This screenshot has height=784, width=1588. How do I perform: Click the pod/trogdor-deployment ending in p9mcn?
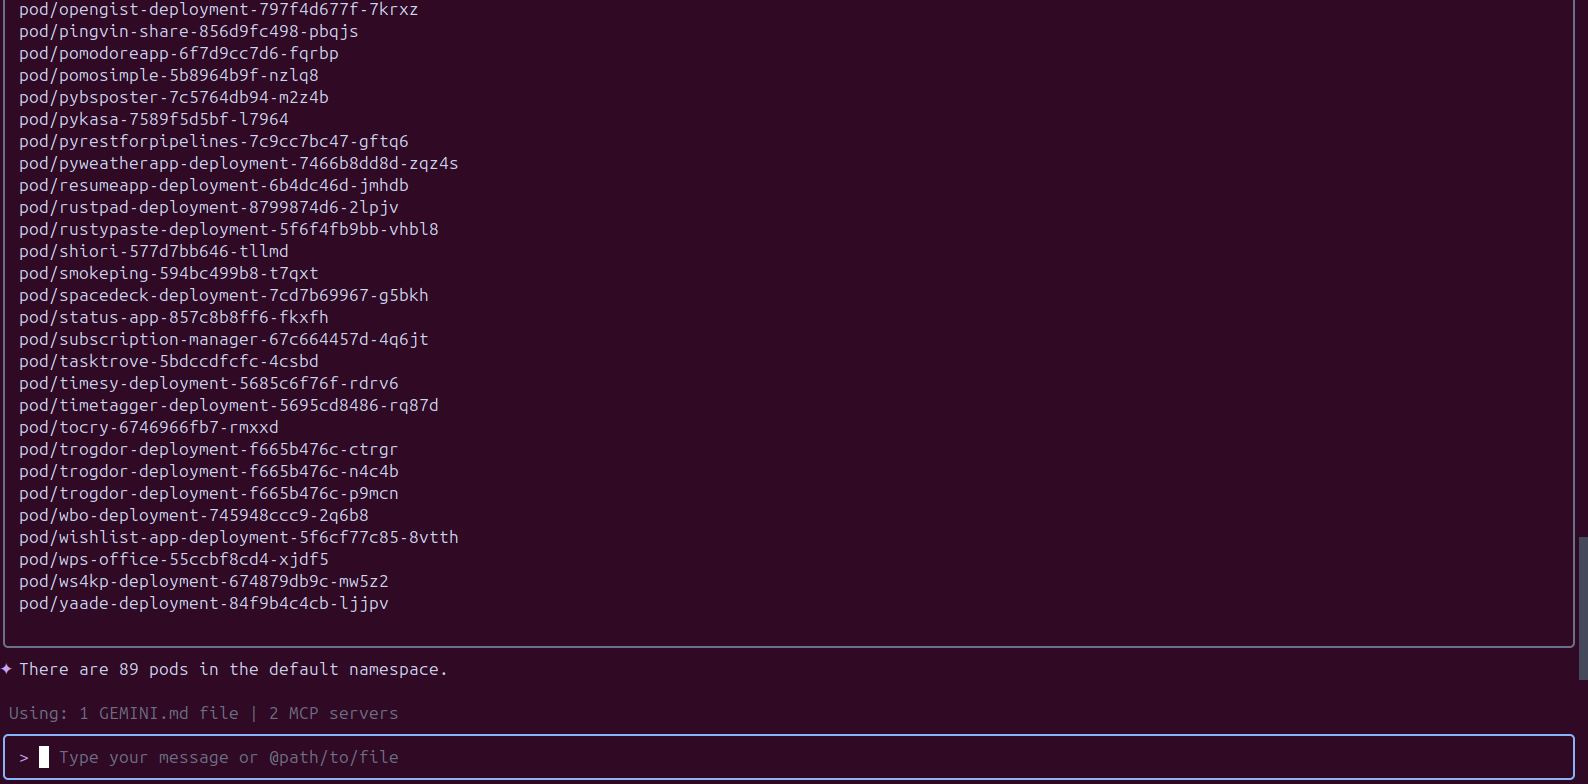click(208, 493)
